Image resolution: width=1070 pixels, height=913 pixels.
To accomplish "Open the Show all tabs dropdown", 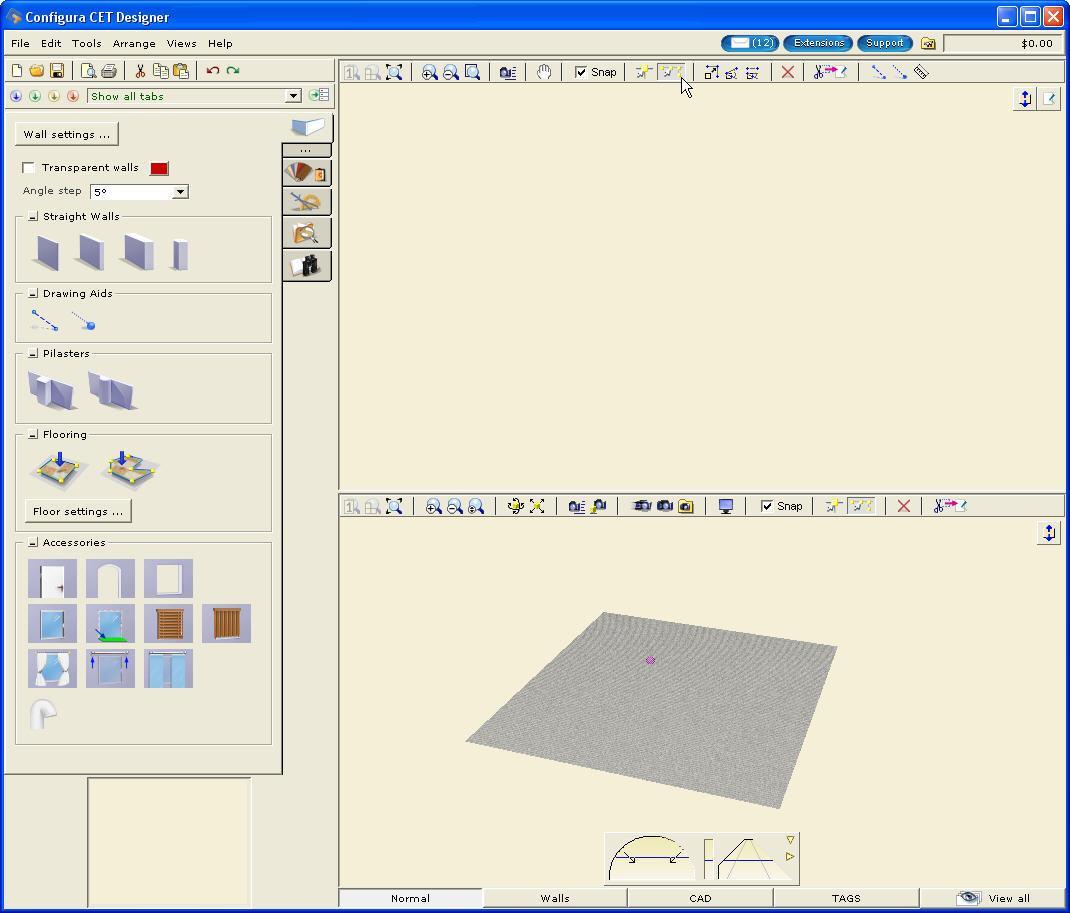I will point(293,96).
